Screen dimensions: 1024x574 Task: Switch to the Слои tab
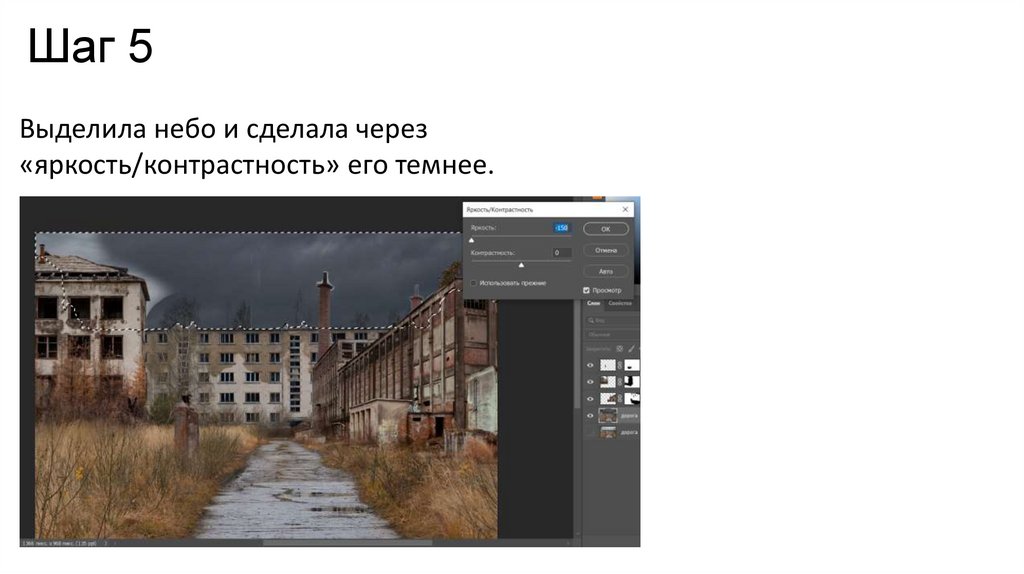[x=593, y=303]
